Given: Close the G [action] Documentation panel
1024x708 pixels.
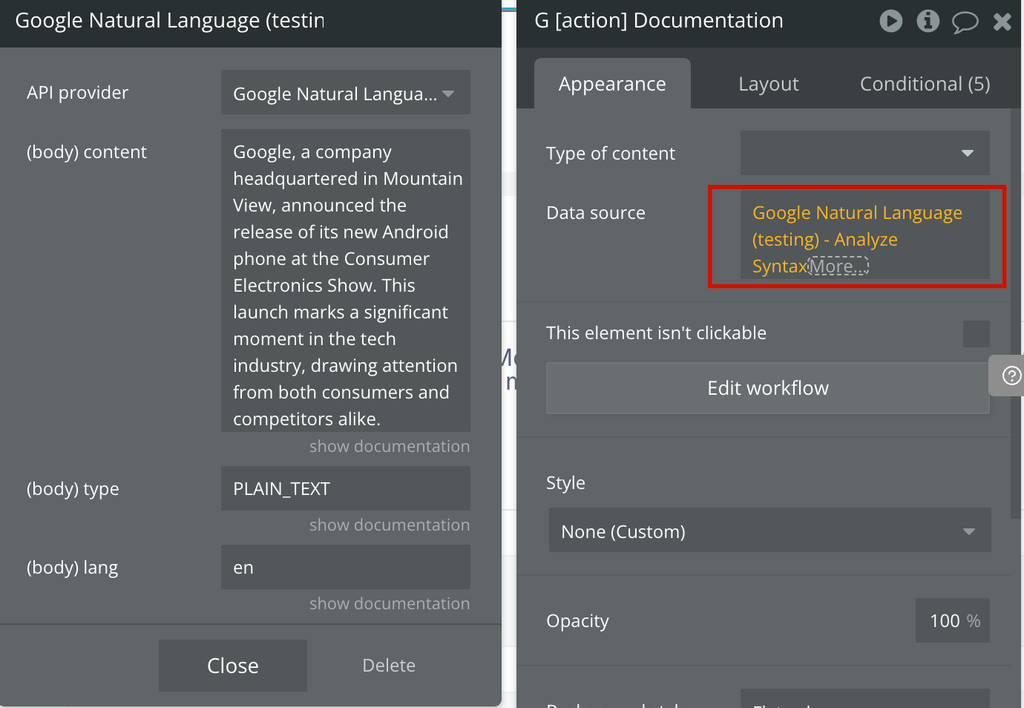Looking at the screenshot, I should (x=1002, y=22).
